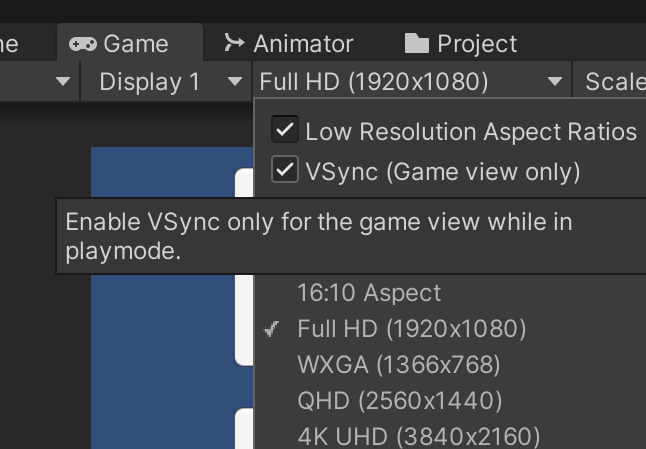646x449 pixels.
Task: Switch to the Project tab
Action: click(x=461, y=44)
